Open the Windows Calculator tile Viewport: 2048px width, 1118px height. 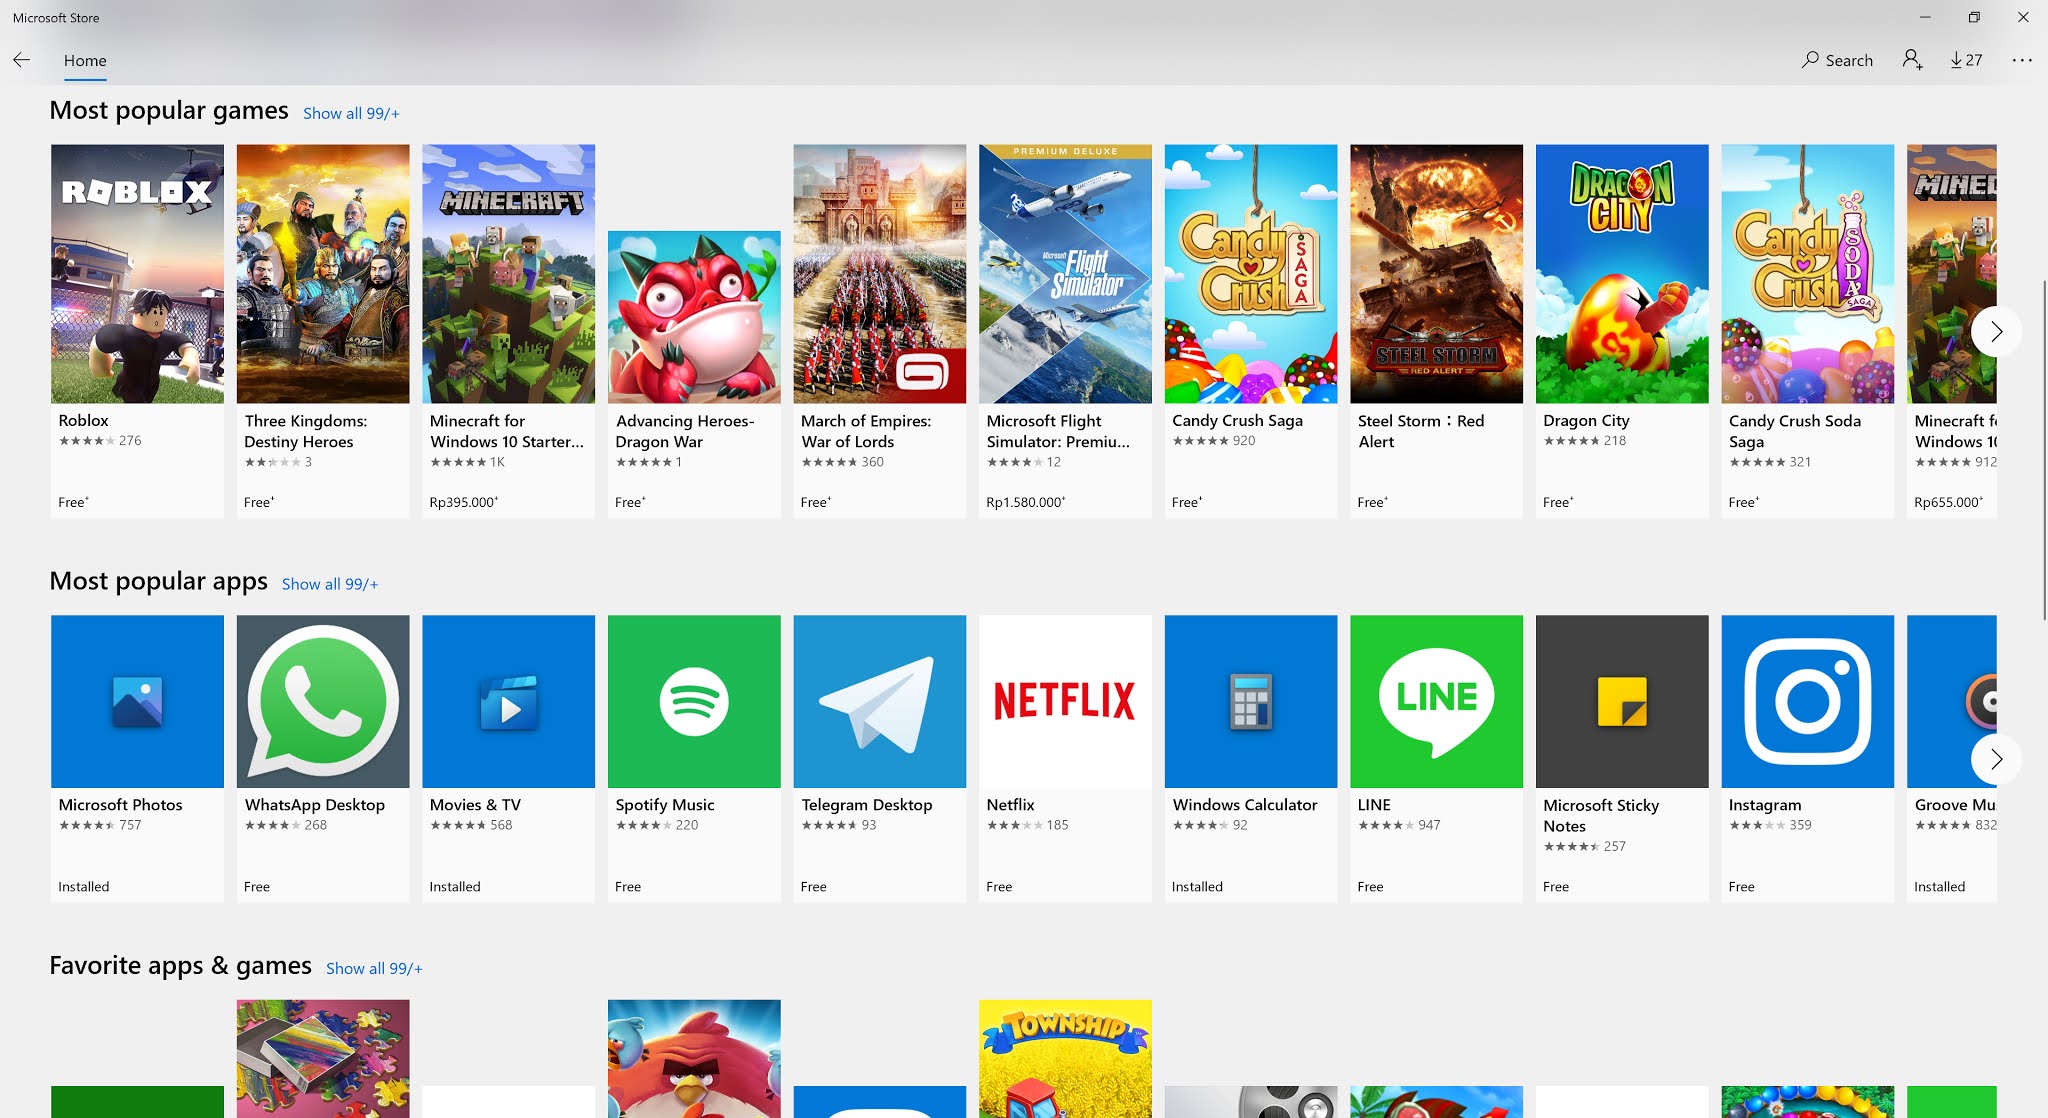(1250, 701)
